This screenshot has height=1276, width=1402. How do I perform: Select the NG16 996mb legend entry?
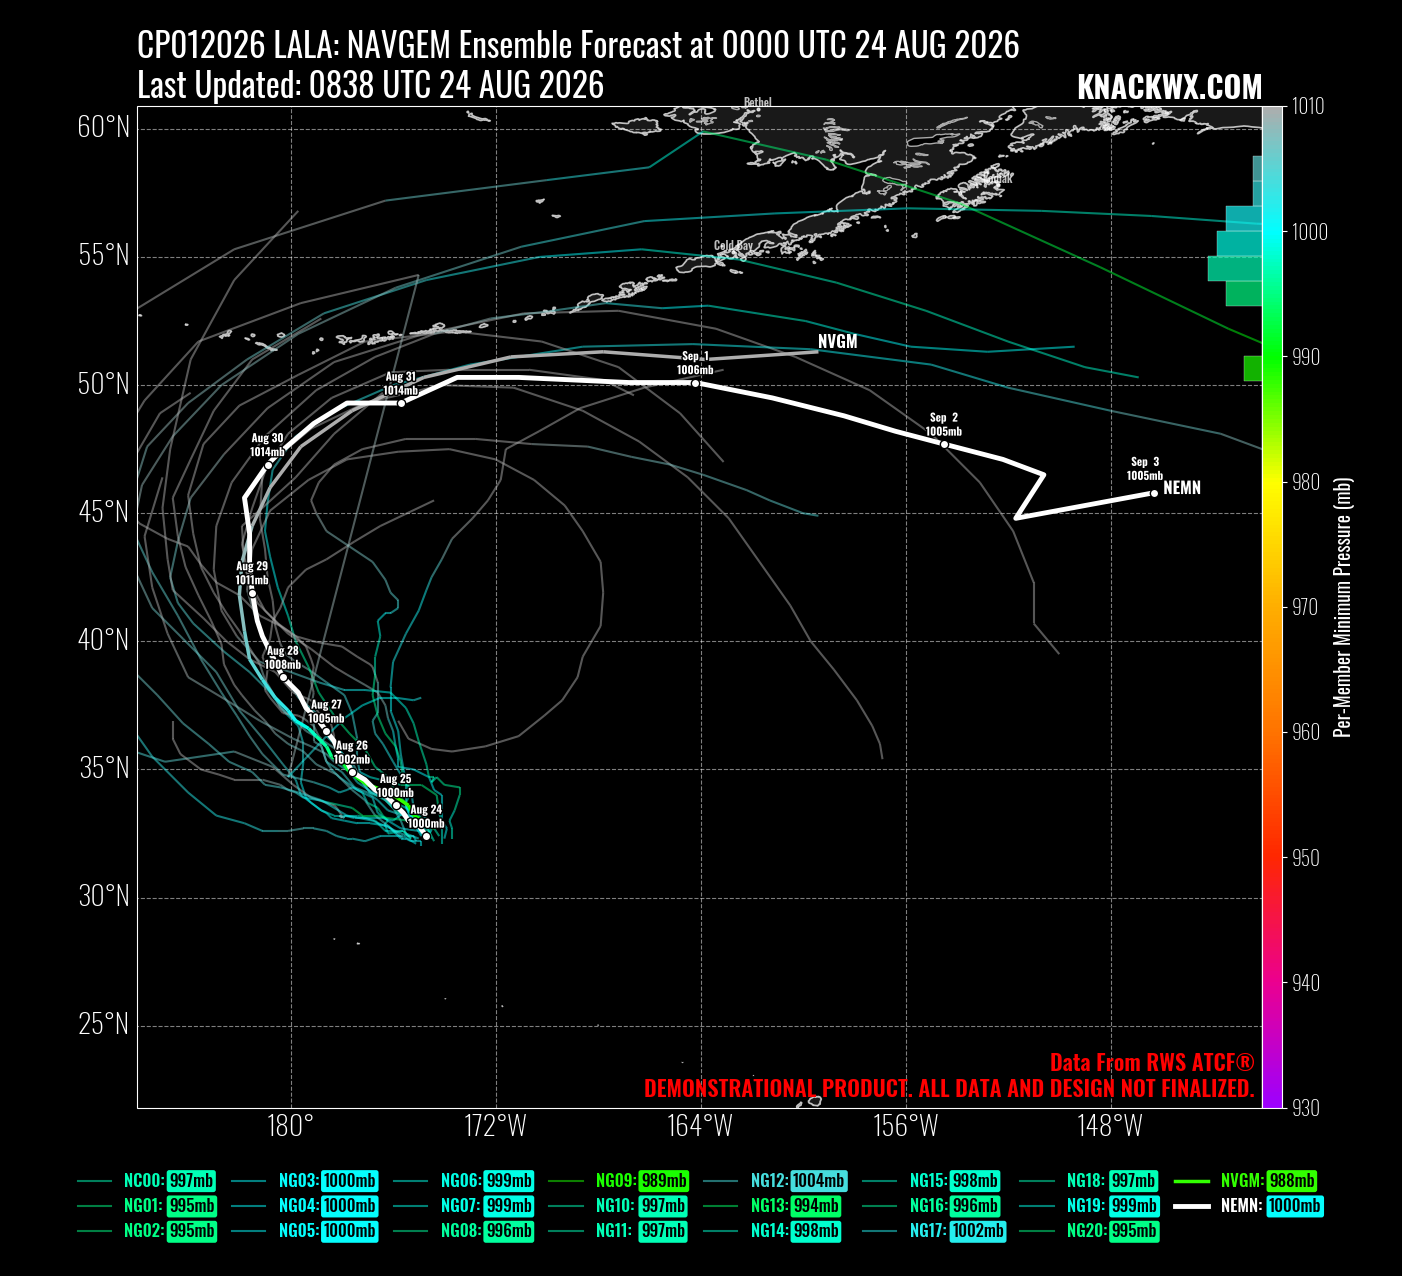coord(931,1206)
